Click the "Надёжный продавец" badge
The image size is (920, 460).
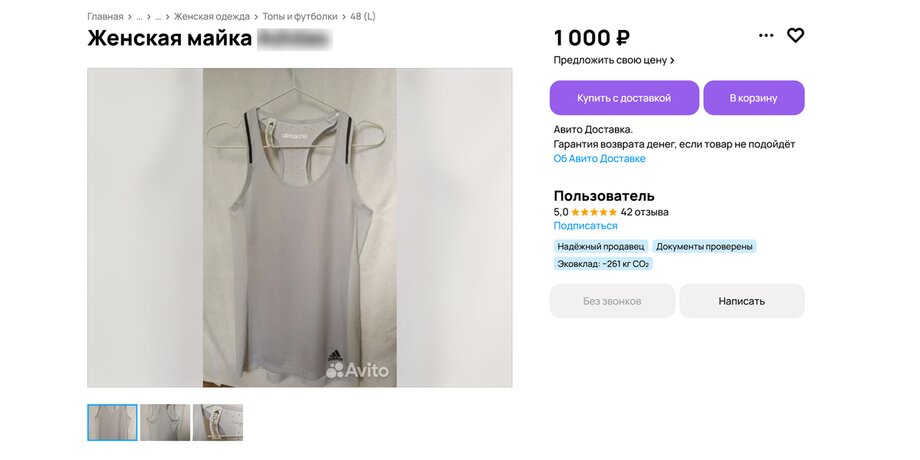[600, 246]
